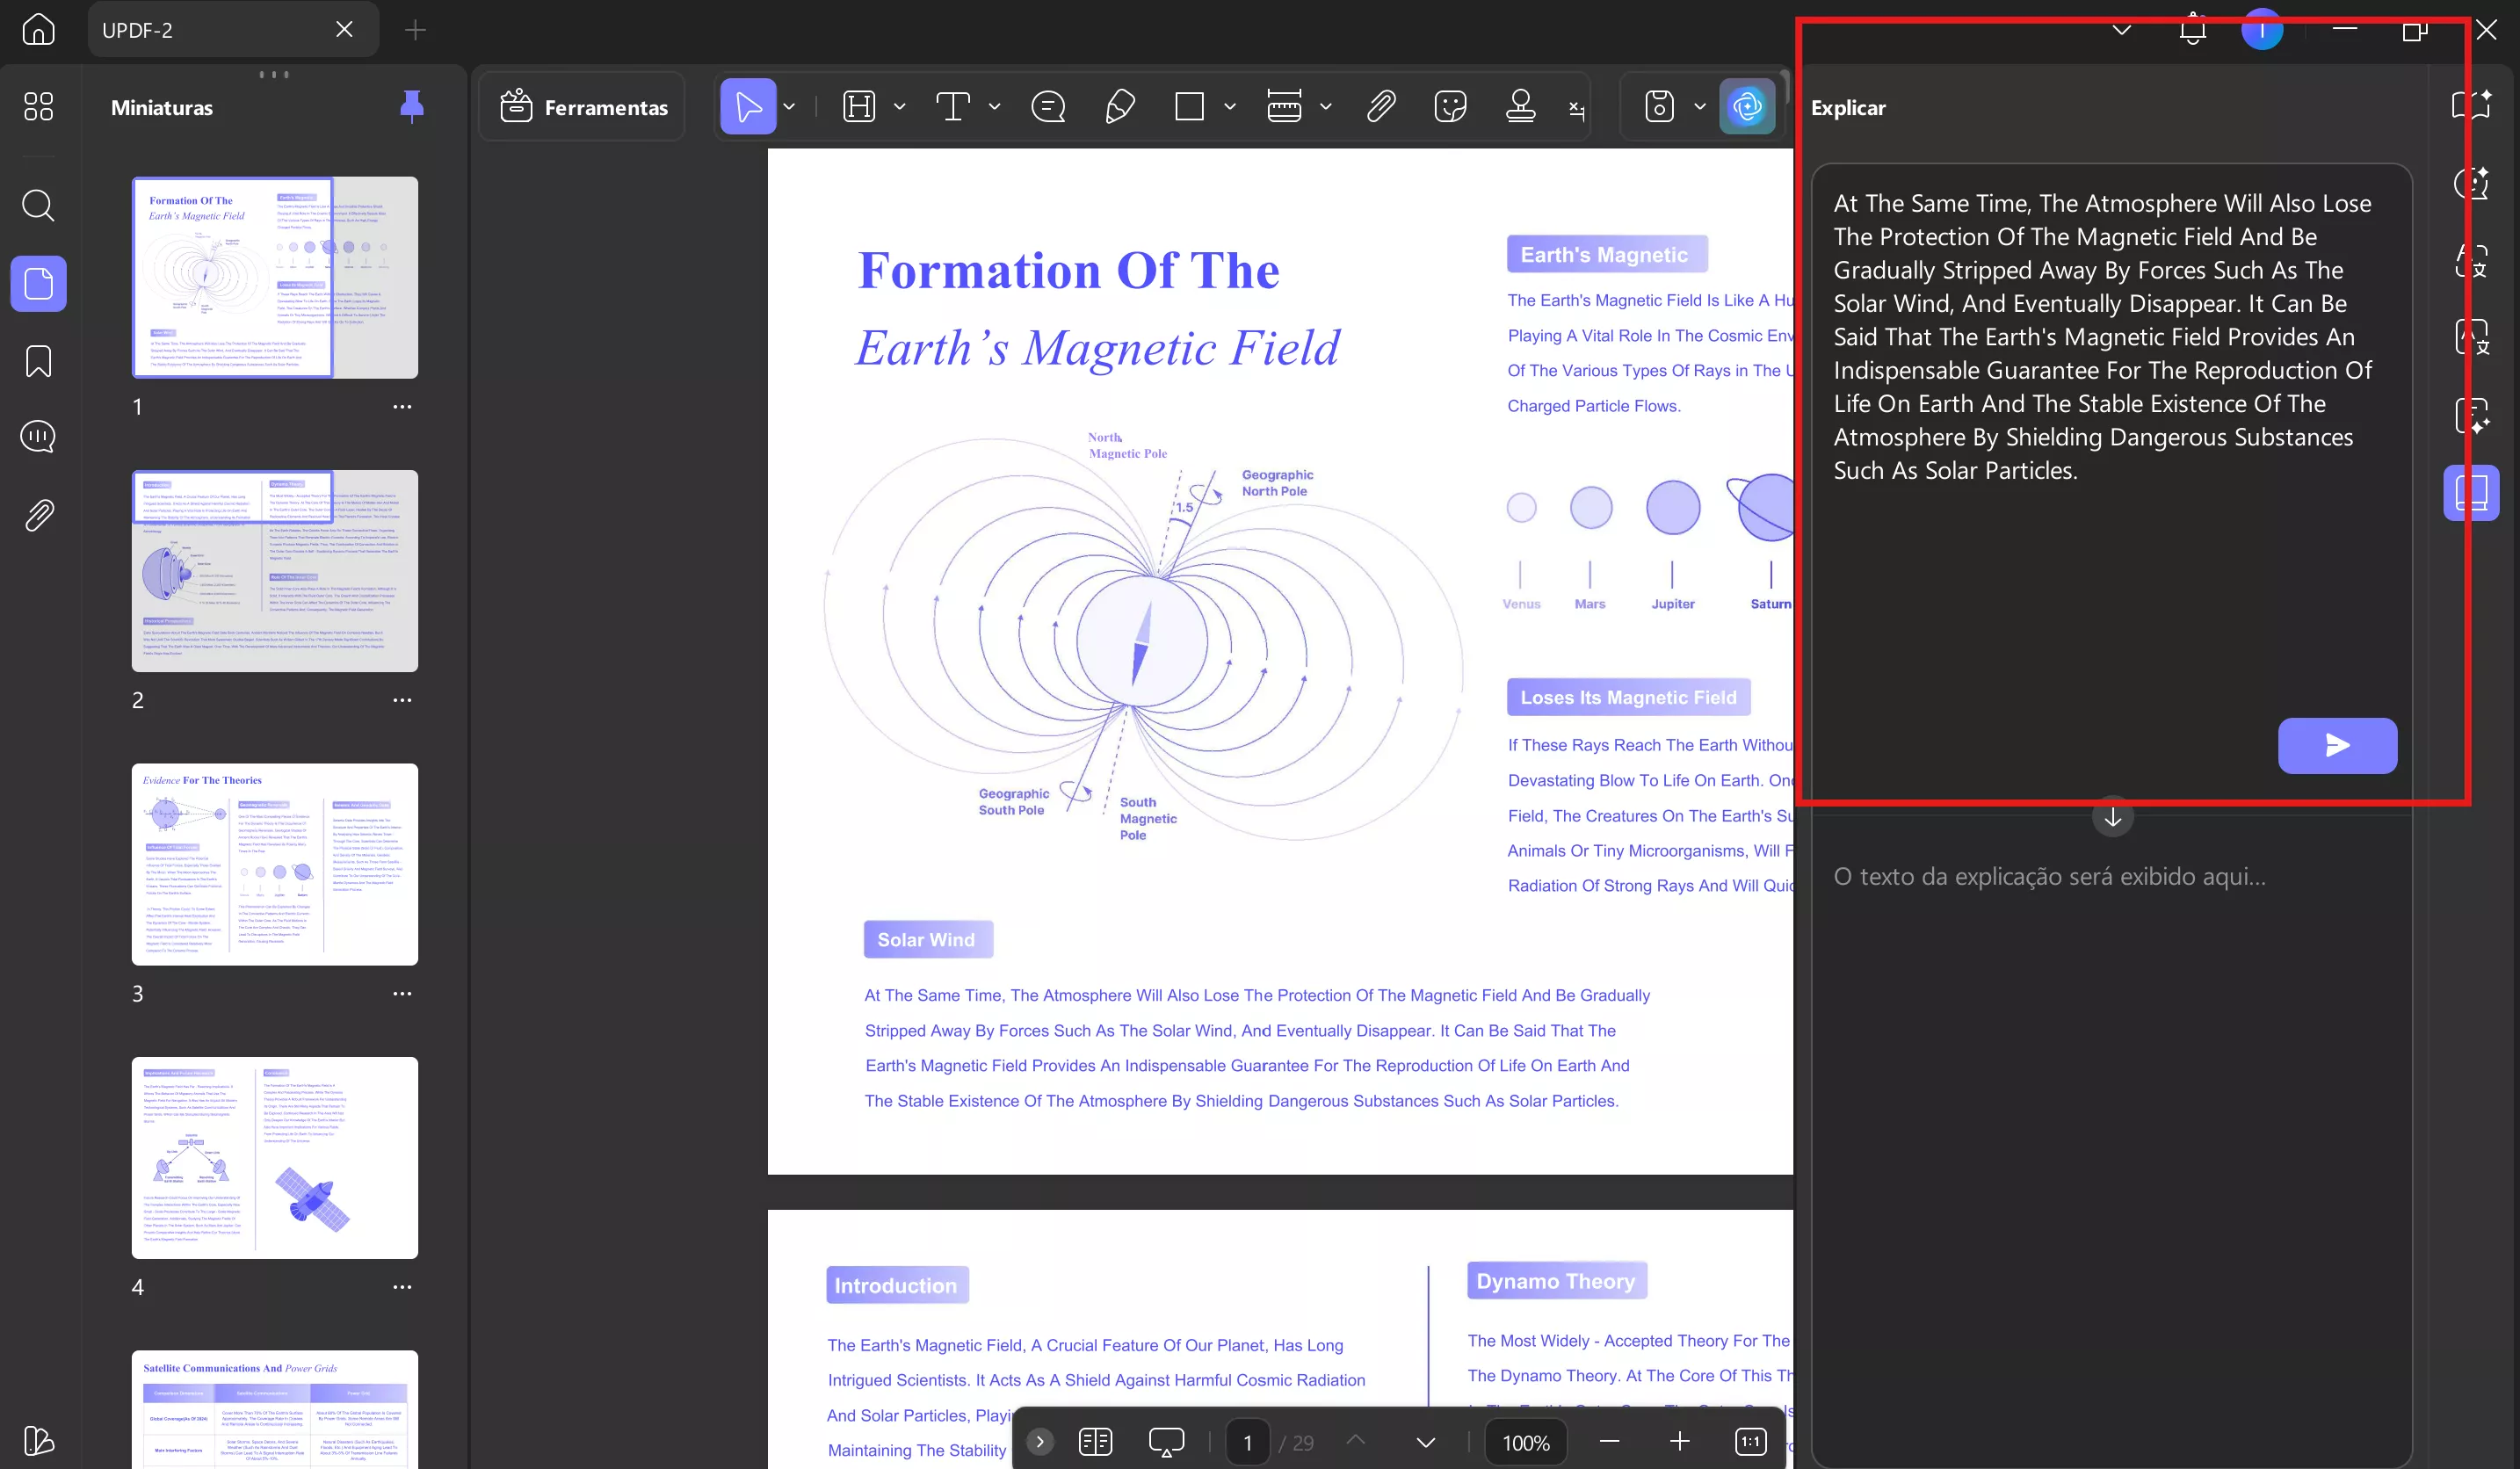Open the page 1 thumbnail options menu
2520x1469 pixels.
click(402, 407)
